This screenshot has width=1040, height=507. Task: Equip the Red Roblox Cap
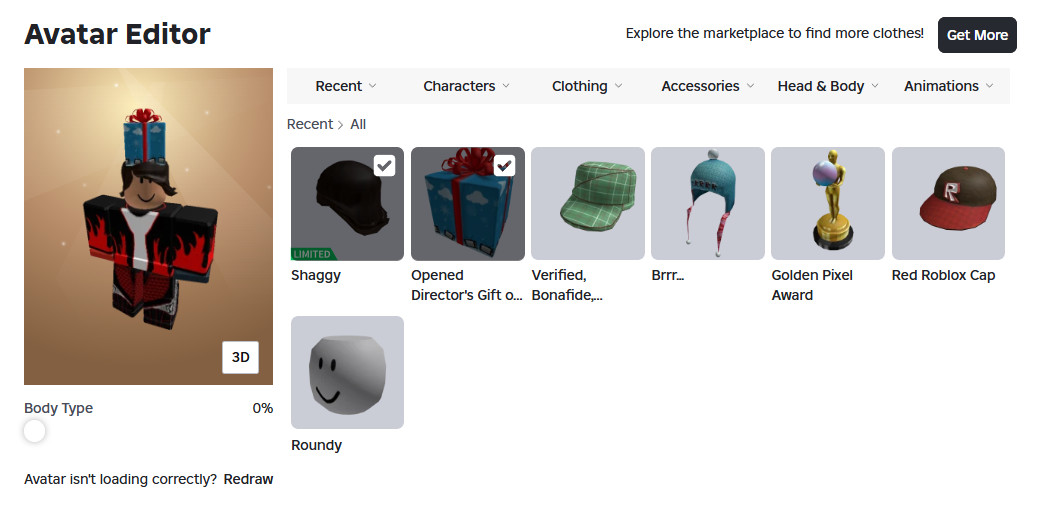tap(948, 203)
